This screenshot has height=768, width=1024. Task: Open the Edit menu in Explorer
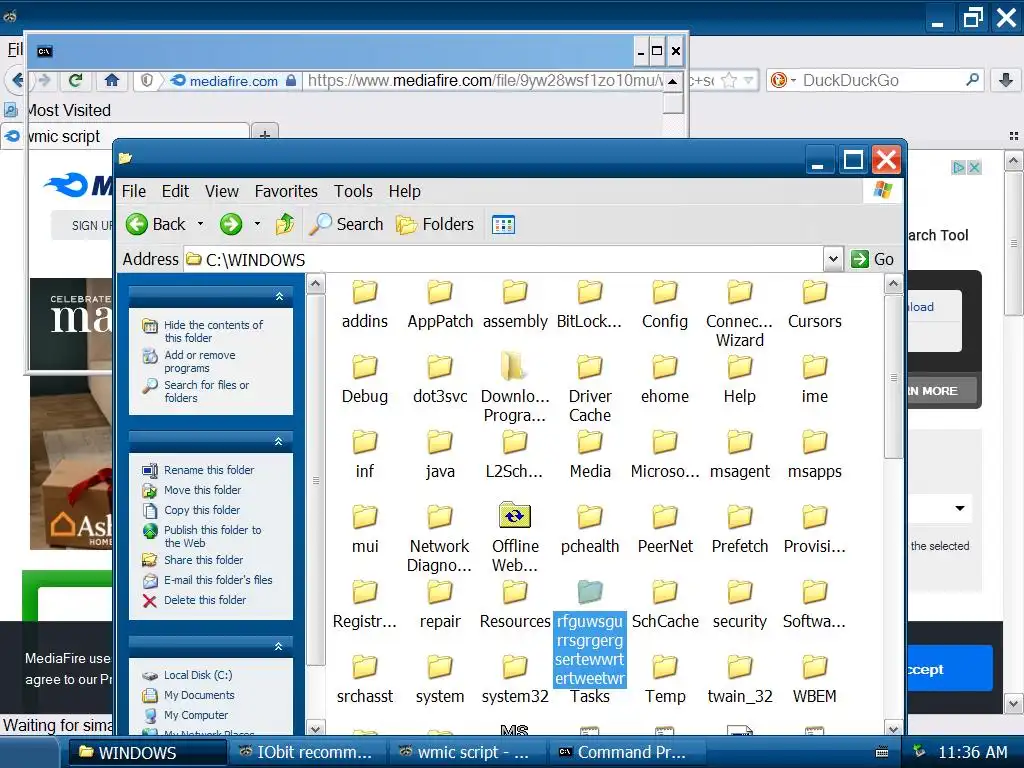click(175, 191)
